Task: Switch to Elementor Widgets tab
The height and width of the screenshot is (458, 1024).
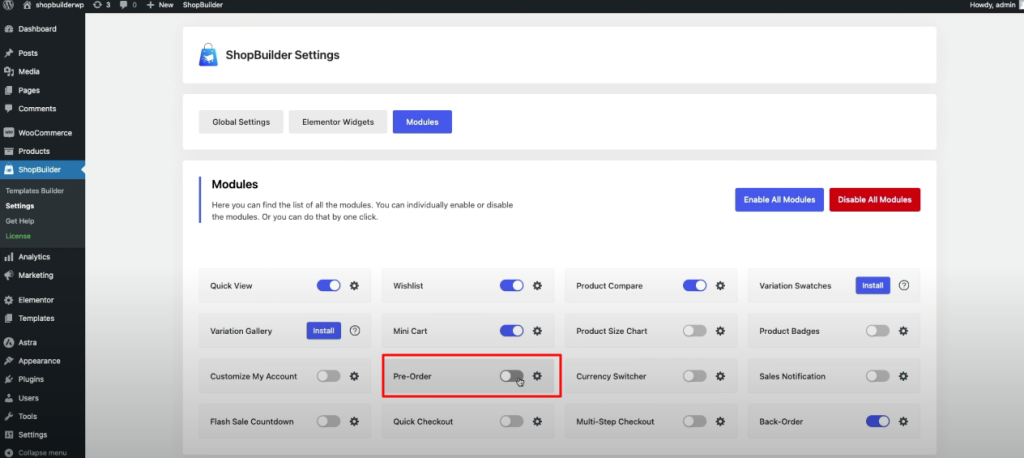Action: 338,122
